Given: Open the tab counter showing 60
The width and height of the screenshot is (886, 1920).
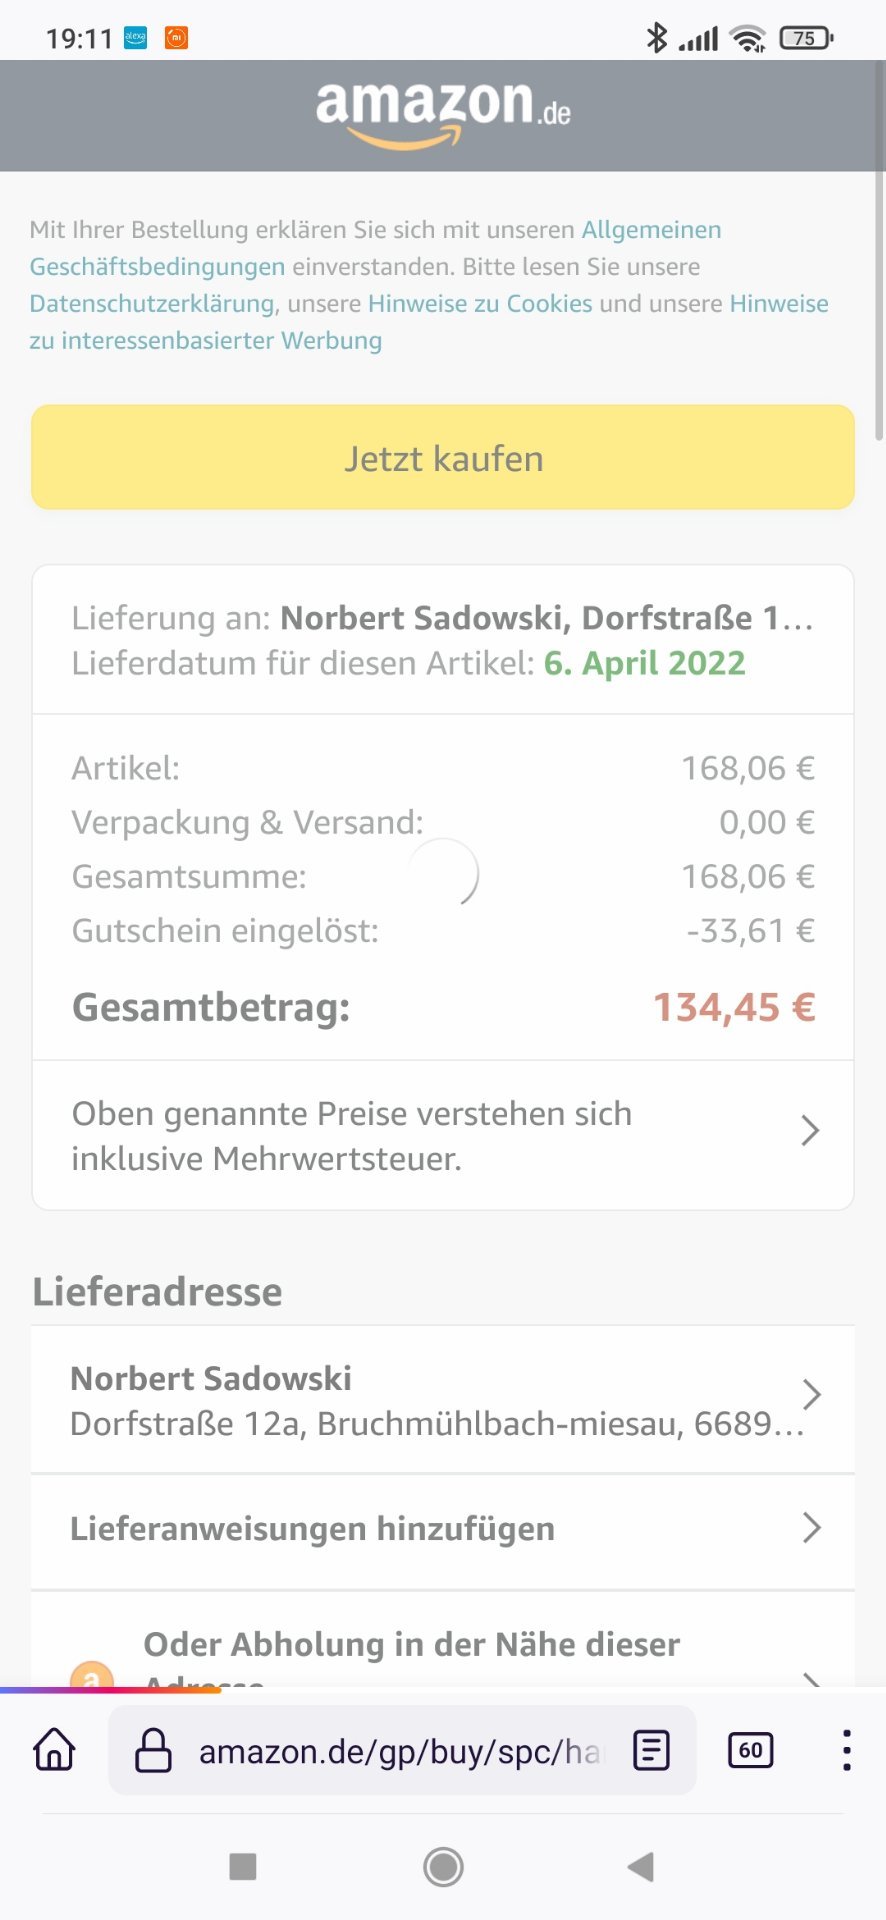Looking at the screenshot, I should click(750, 1750).
